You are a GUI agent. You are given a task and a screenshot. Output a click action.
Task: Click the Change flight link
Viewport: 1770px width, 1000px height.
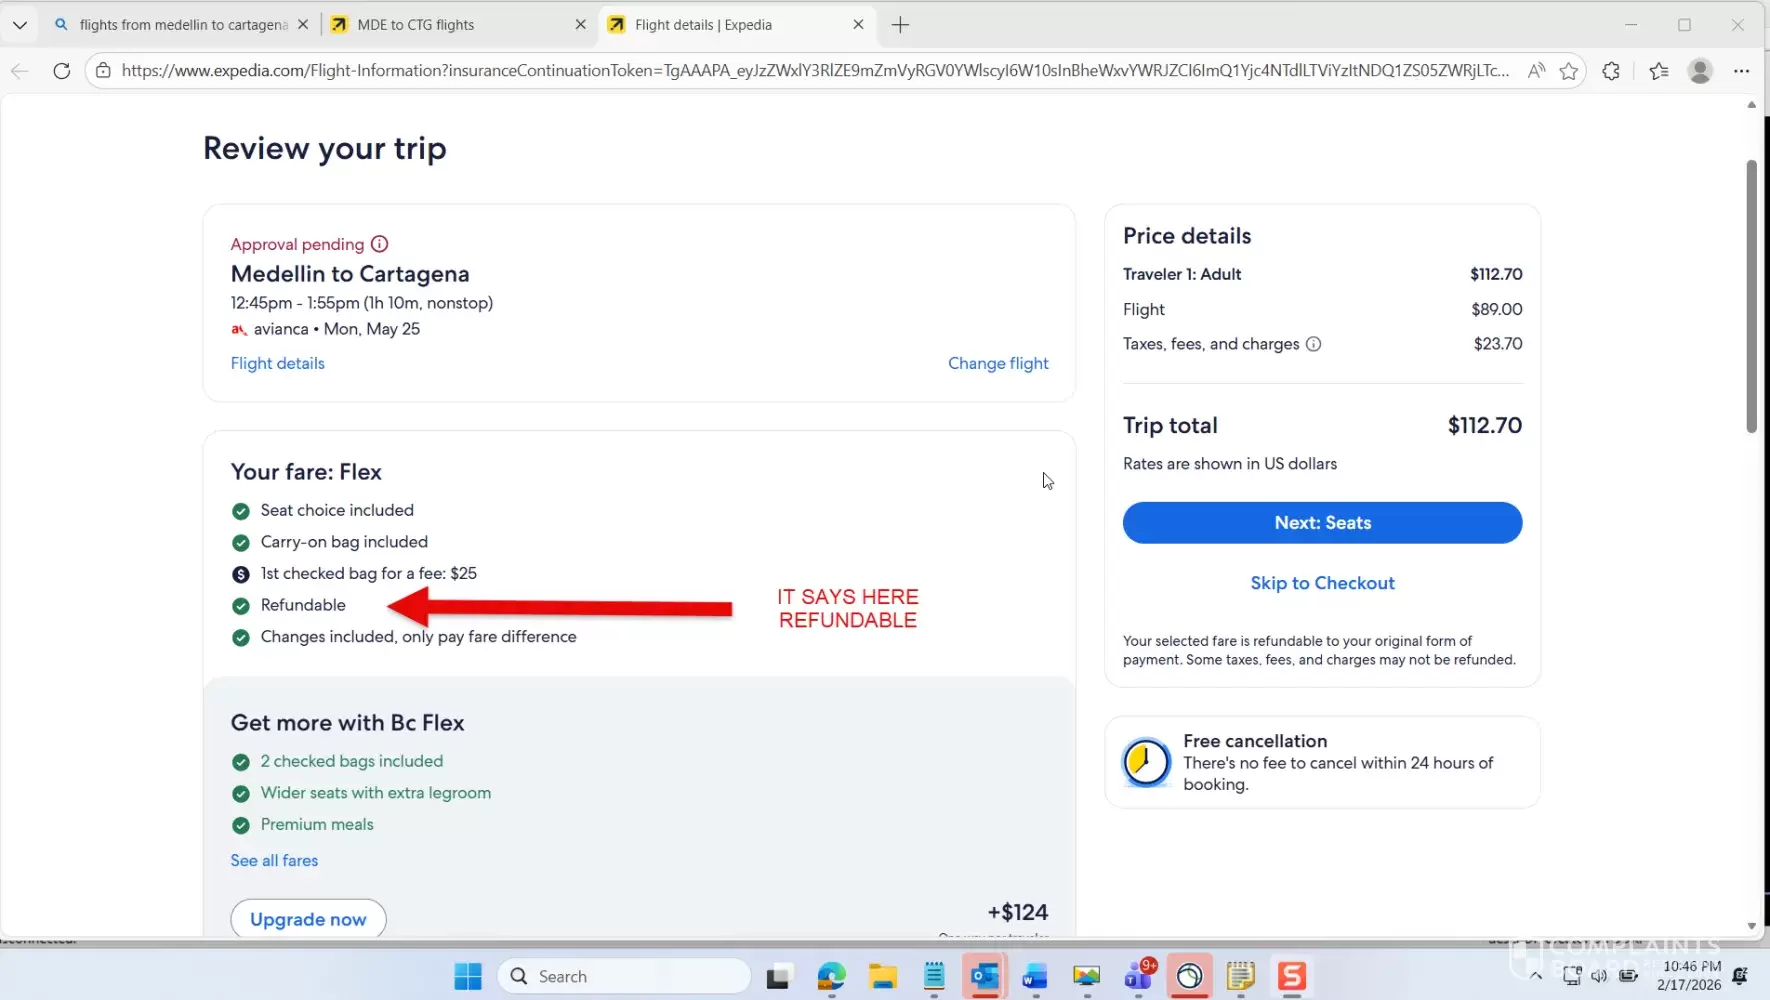click(x=997, y=364)
